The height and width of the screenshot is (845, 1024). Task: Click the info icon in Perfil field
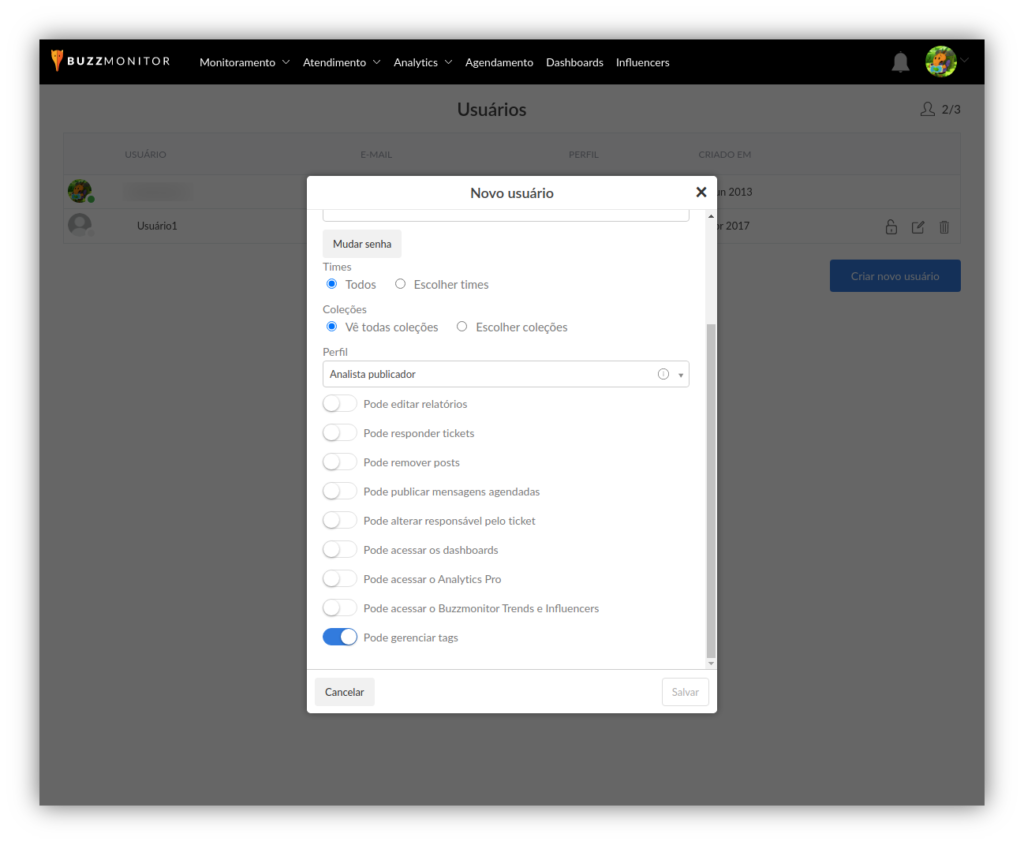point(663,374)
